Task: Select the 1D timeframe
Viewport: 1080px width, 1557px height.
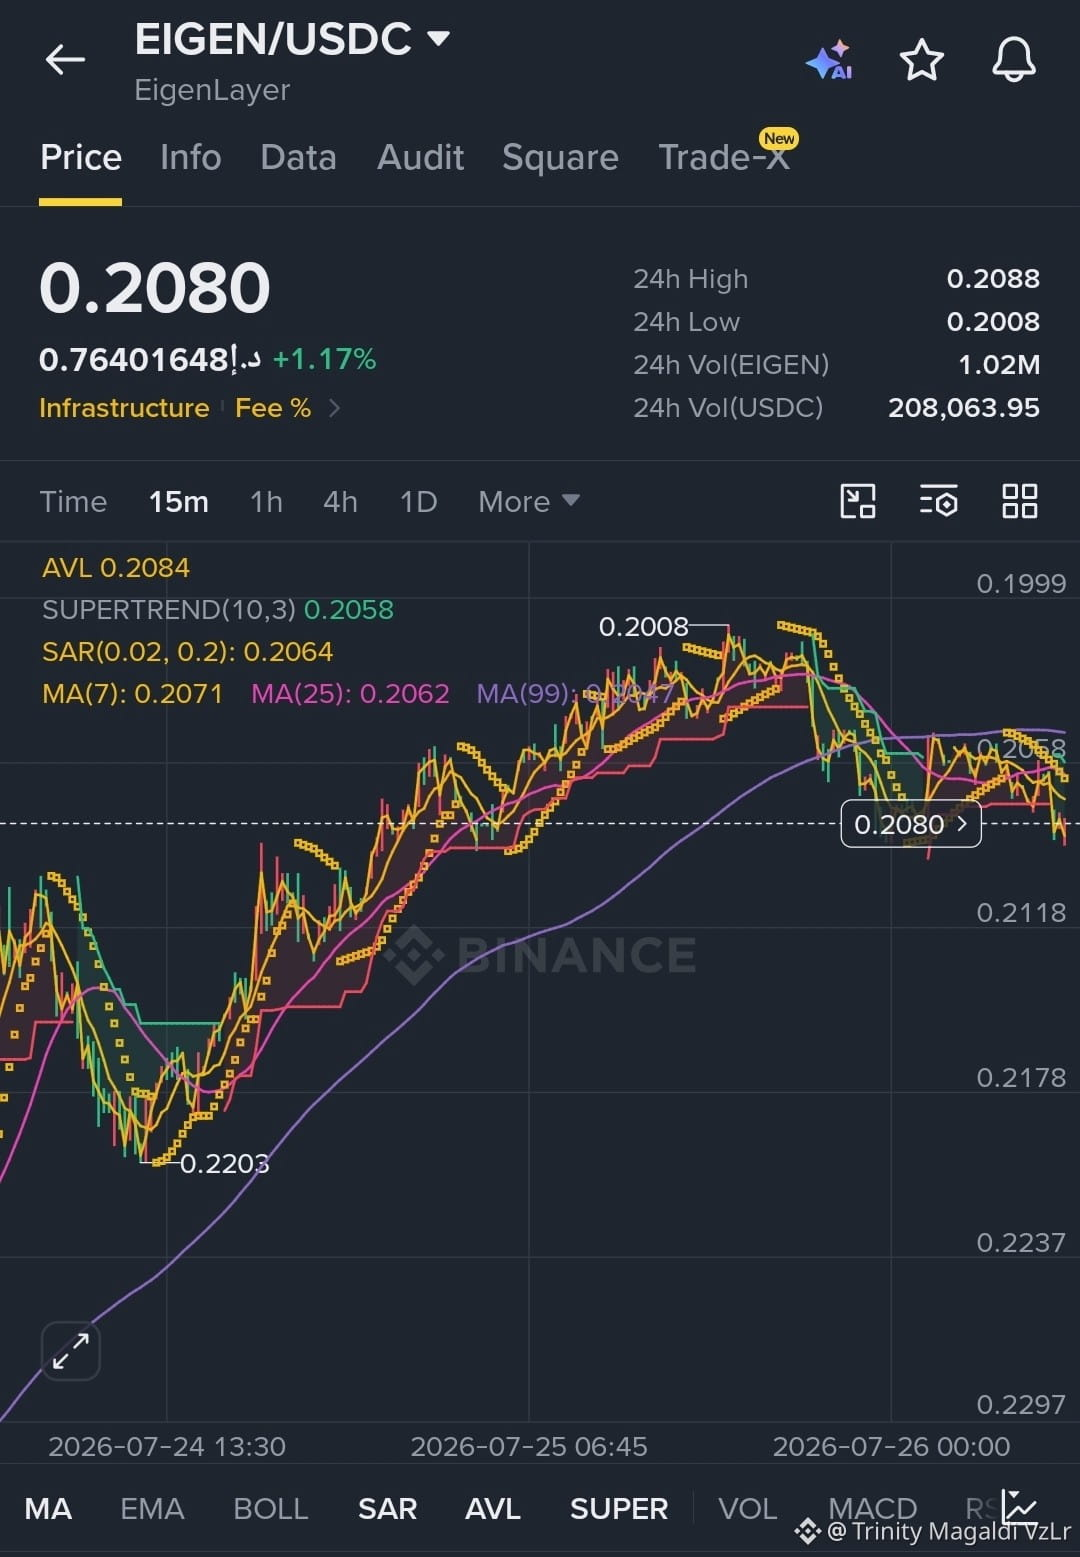Action: point(418,501)
